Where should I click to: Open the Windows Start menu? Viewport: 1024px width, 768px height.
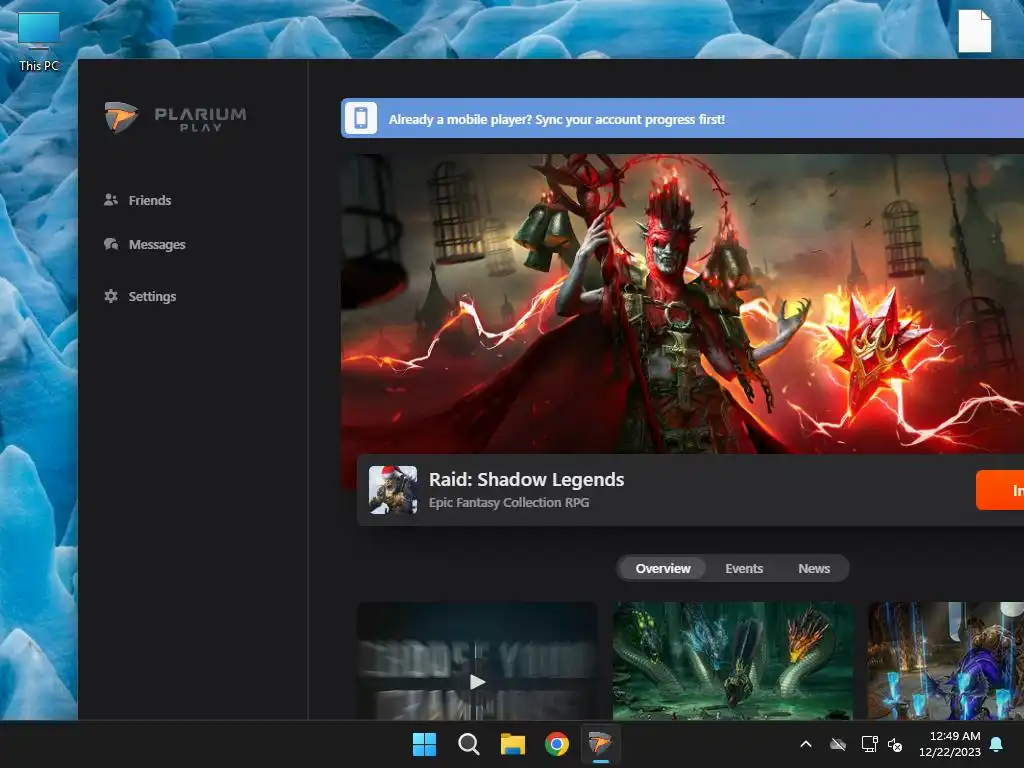[424, 744]
